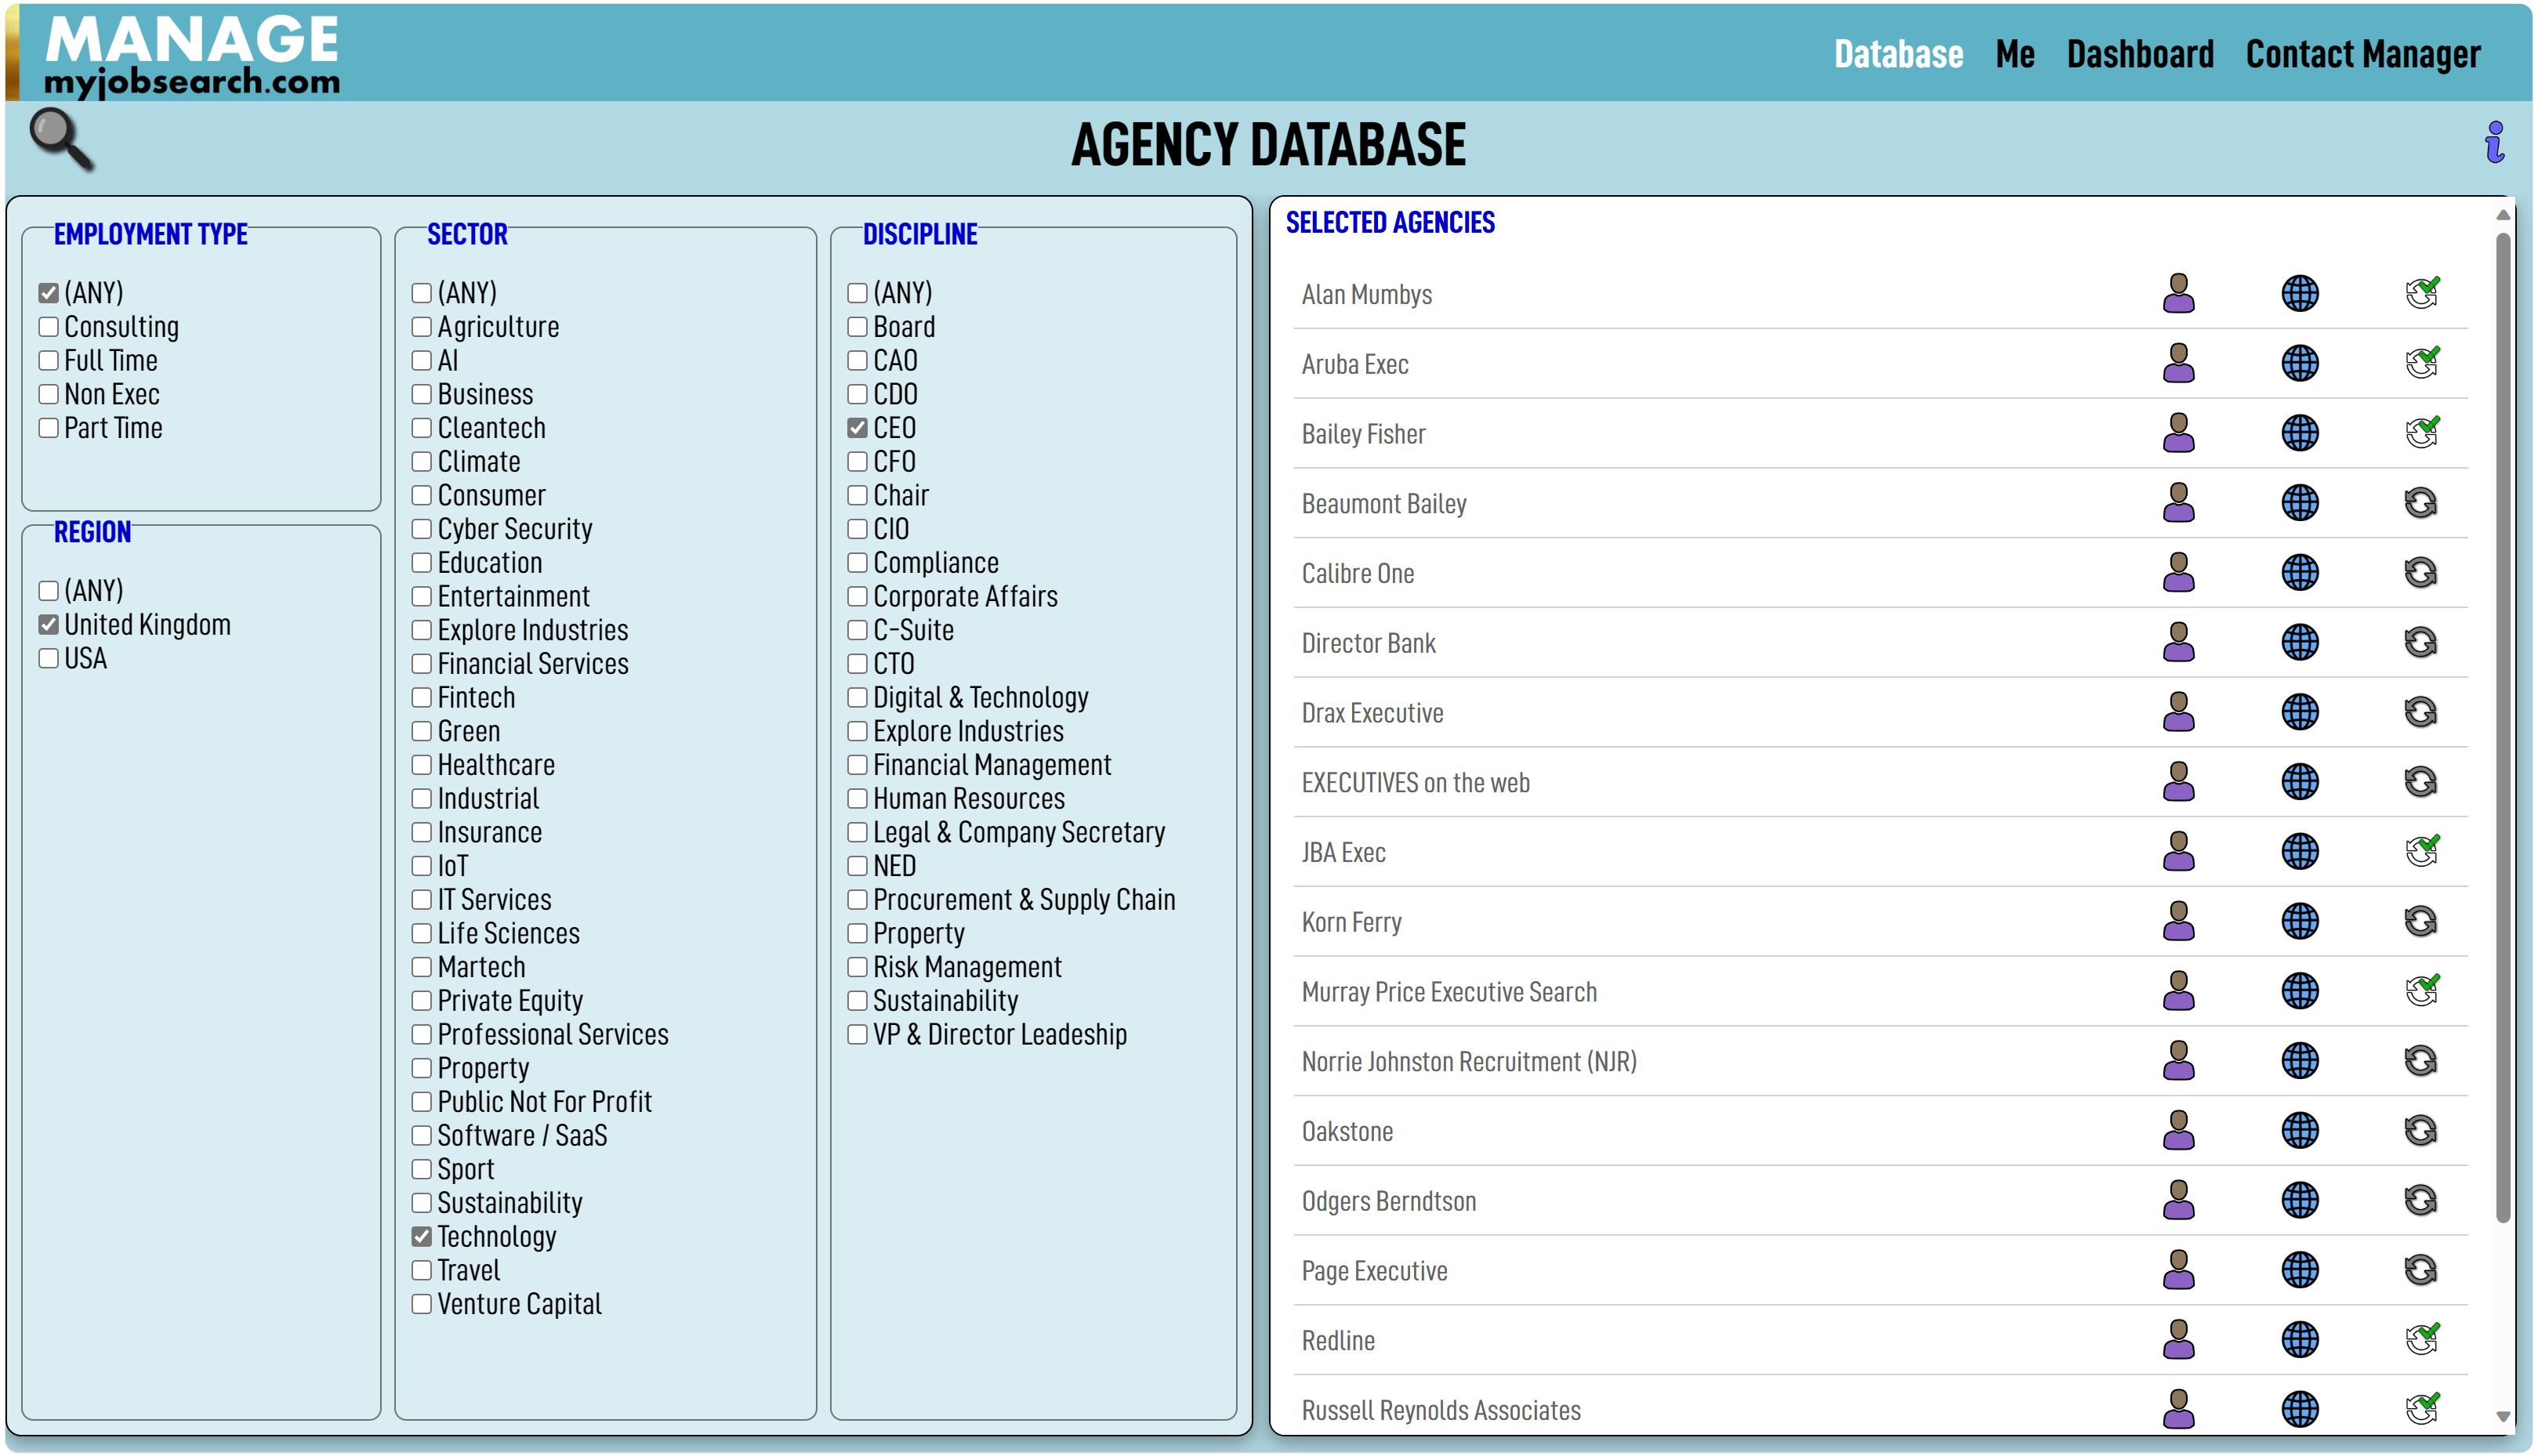
Task: Check the Full Time checkbox
Action: (48, 360)
